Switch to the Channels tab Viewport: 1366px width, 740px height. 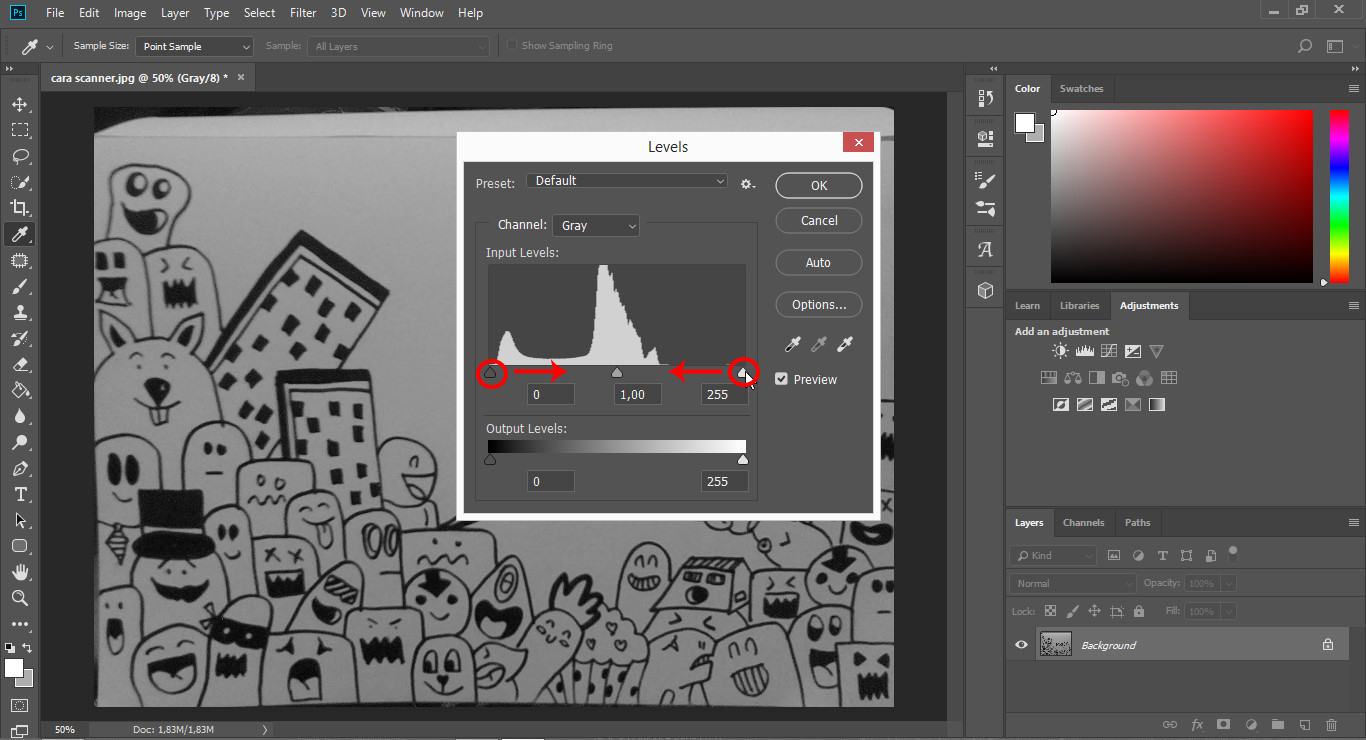(x=1083, y=522)
